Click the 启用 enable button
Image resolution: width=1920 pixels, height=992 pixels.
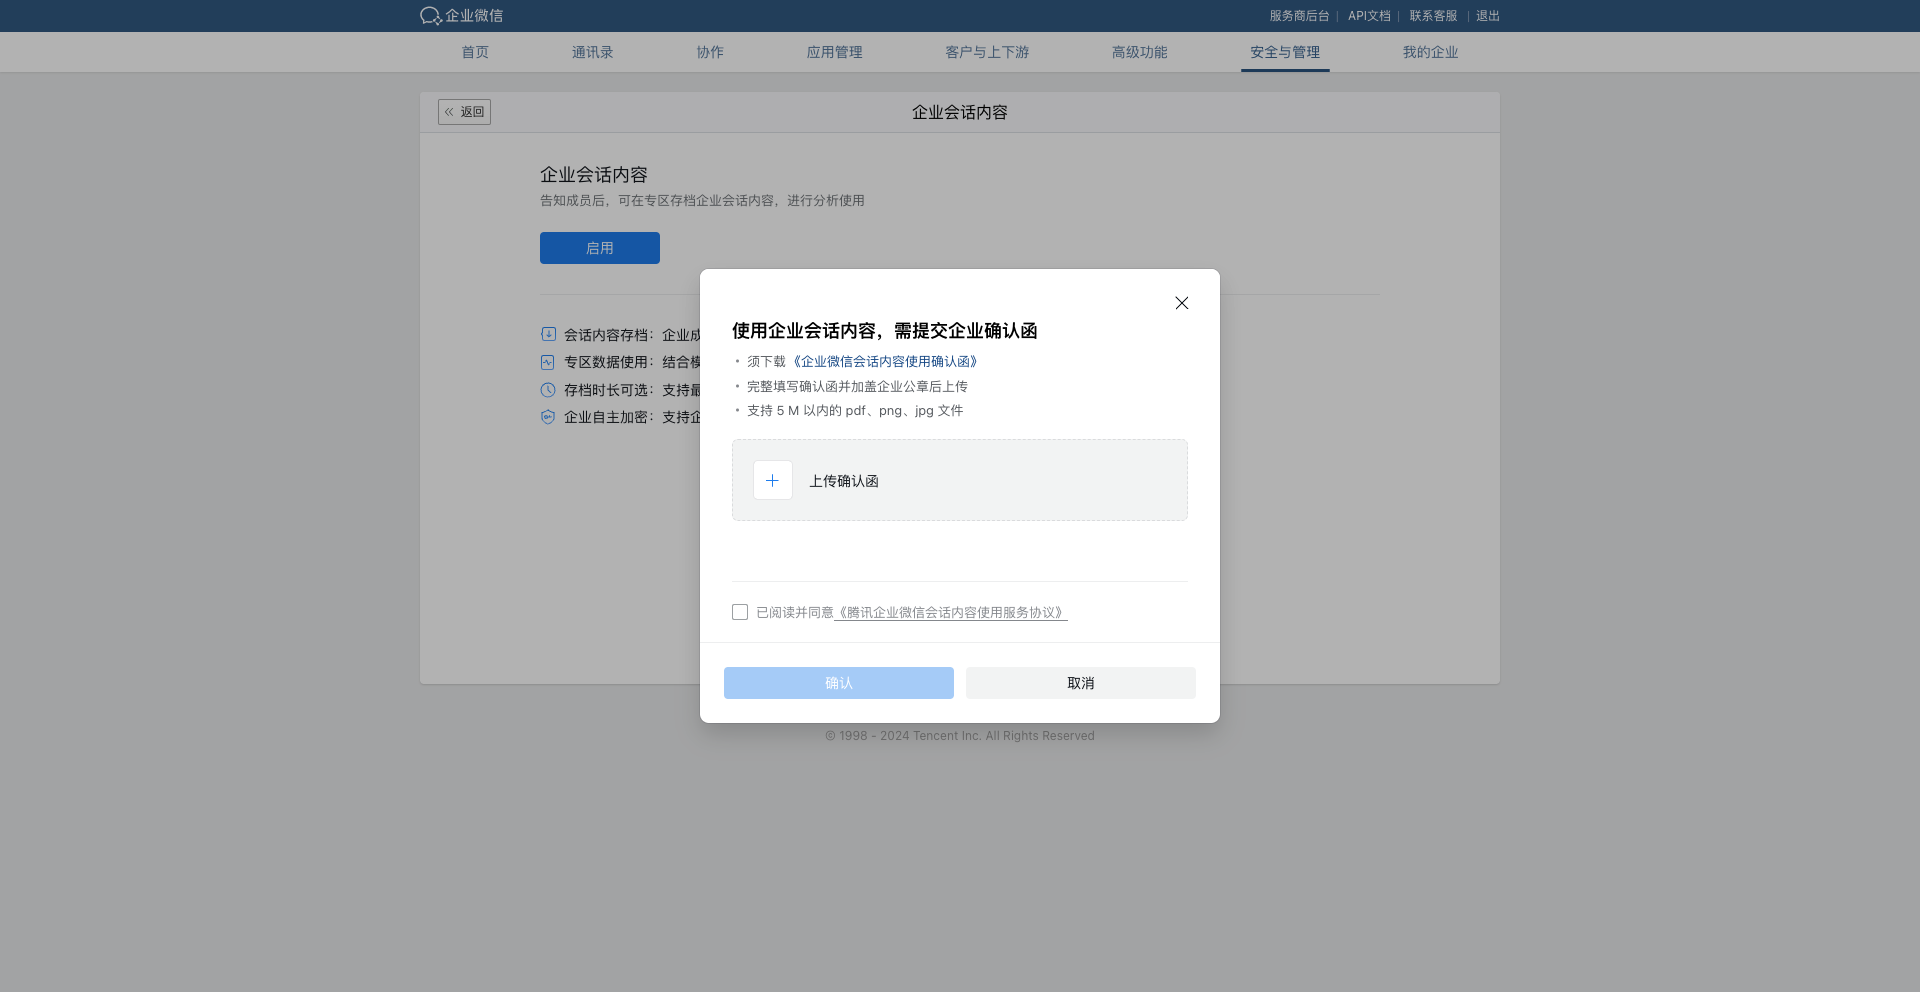click(599, 247)
